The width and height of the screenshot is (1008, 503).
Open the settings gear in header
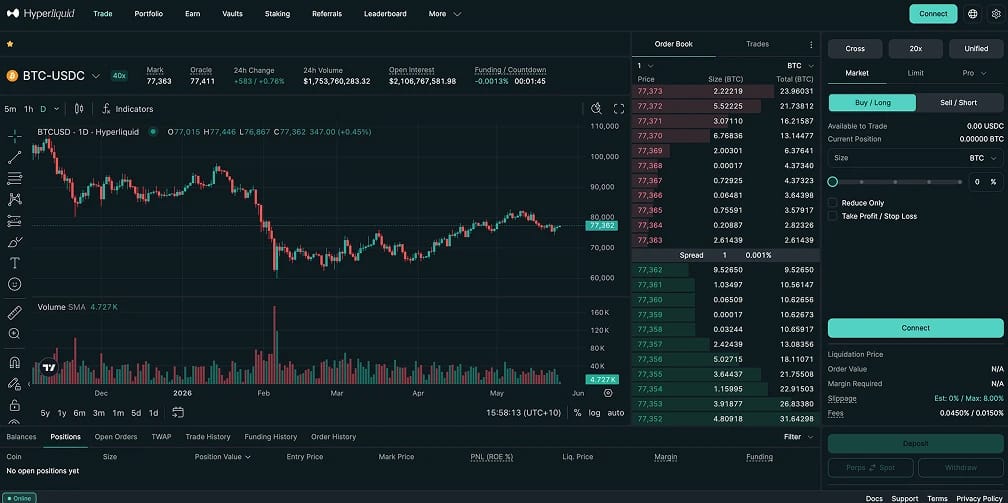coord(996,14)
